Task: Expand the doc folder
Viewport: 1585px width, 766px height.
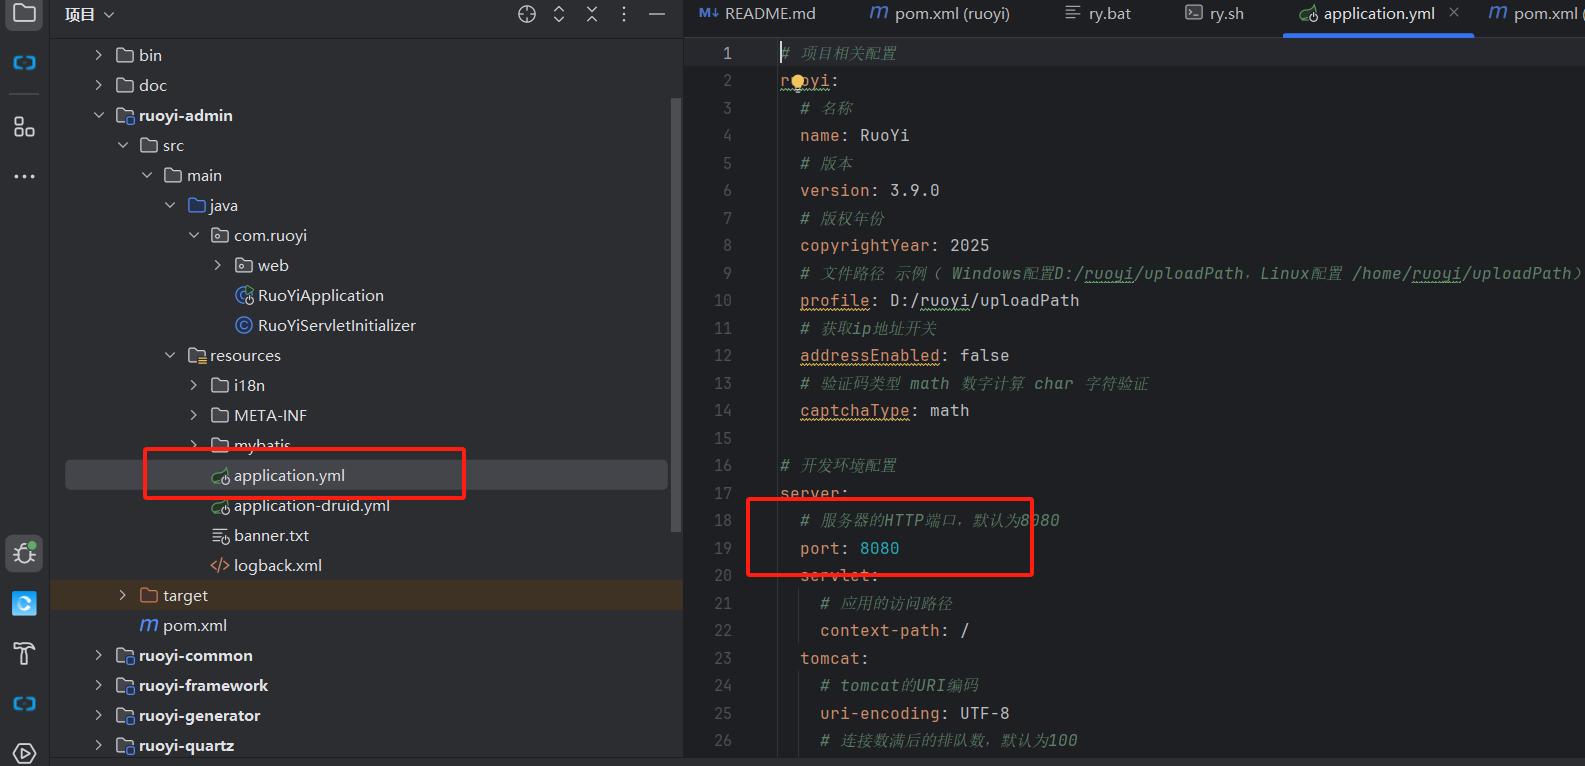Action: [98, 85]
